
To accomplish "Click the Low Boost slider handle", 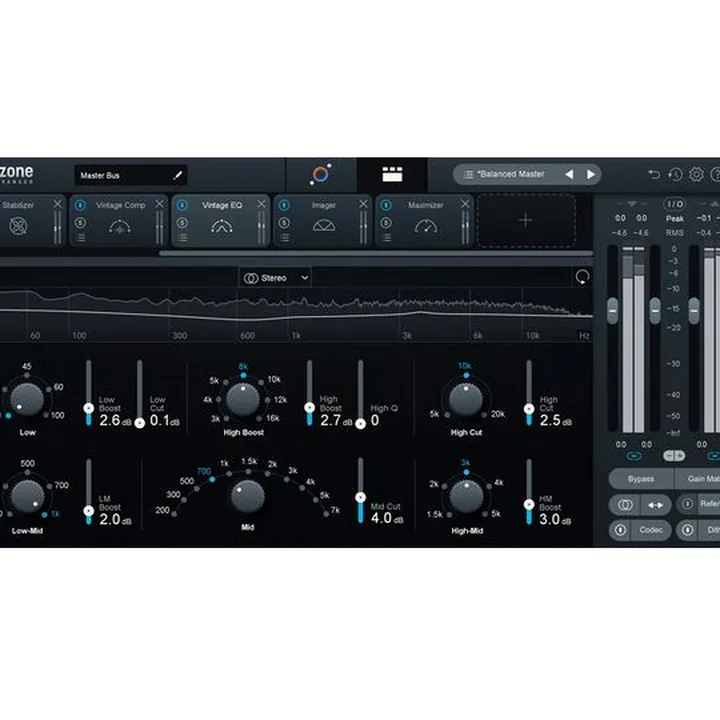I will pyautogui.click(x=89, y=408).
